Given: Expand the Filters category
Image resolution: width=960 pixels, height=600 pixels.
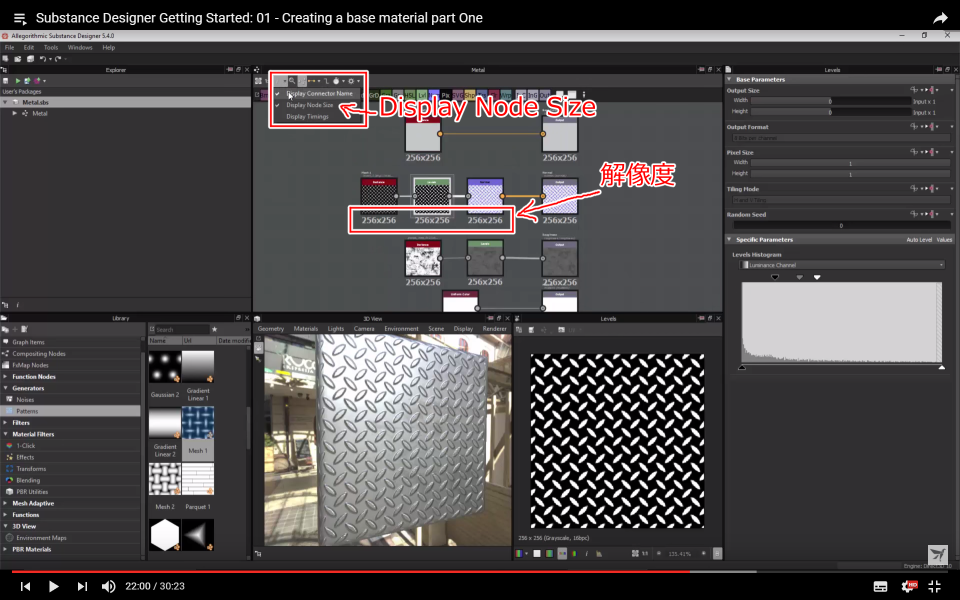Looking at the screenshot, I should tap(6, 422).
